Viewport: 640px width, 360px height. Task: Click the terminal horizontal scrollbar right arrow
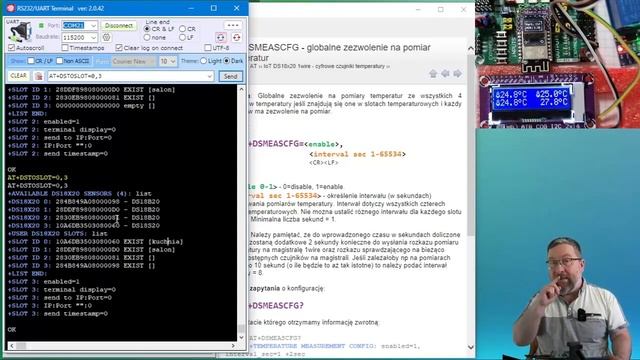click(x=233, y=346)
